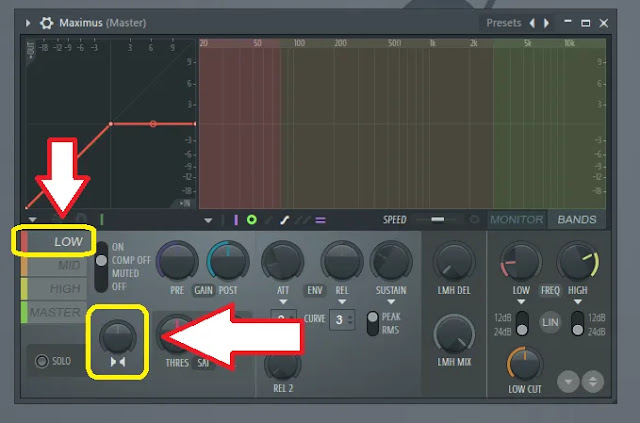The image size is (640, 423).
Task: Open REL options dropdown arrow
Action: [x=342, y=302]
